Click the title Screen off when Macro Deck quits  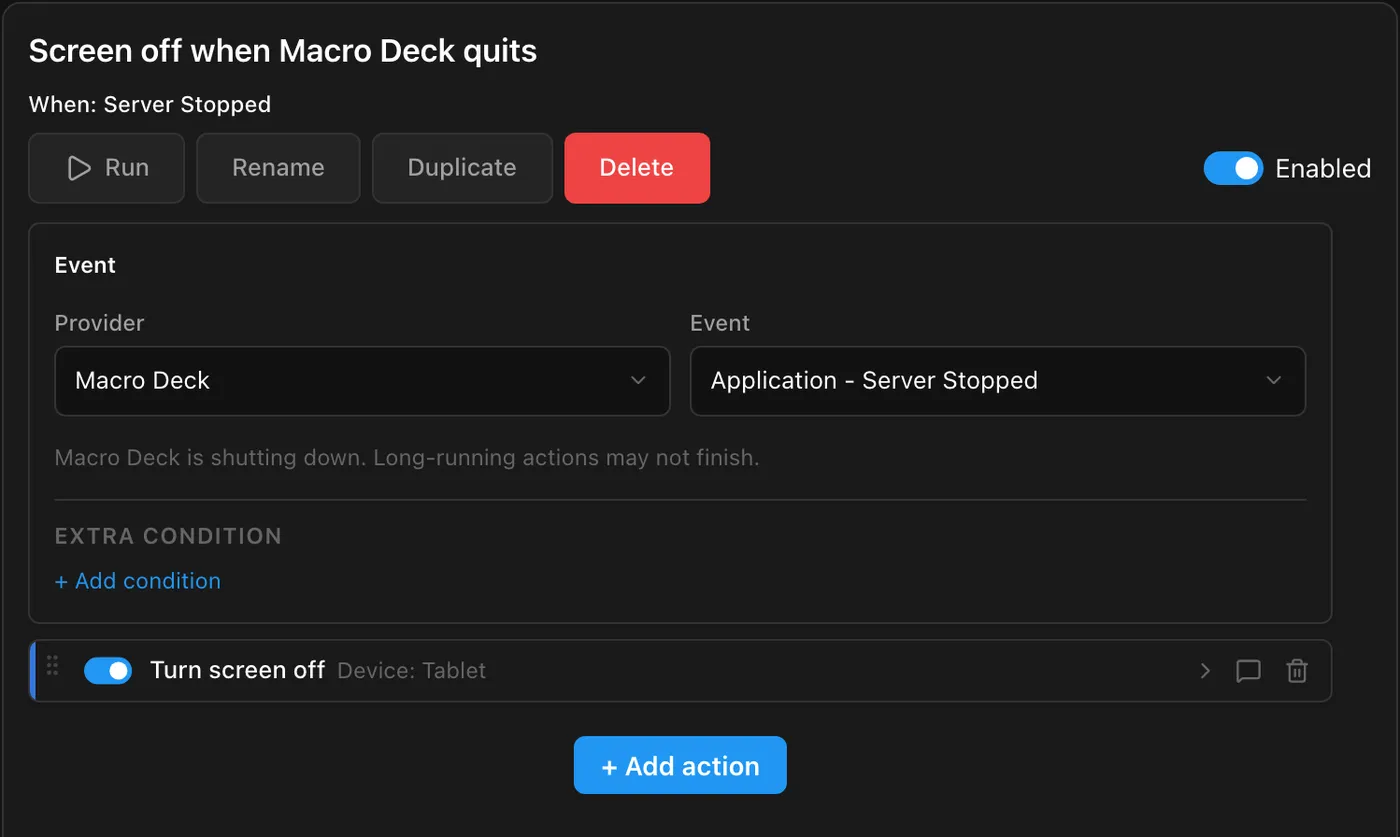coord(283,51)
